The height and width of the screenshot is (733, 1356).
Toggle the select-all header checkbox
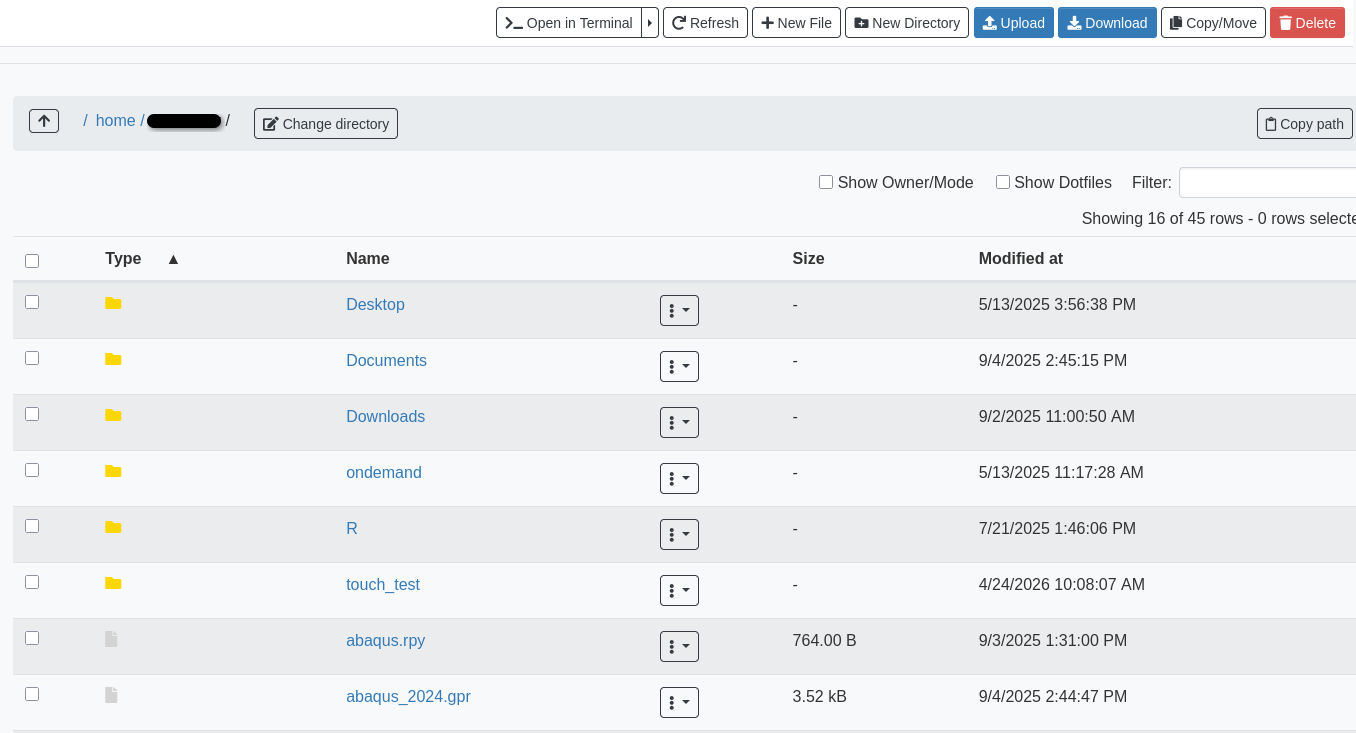[32, 261]
